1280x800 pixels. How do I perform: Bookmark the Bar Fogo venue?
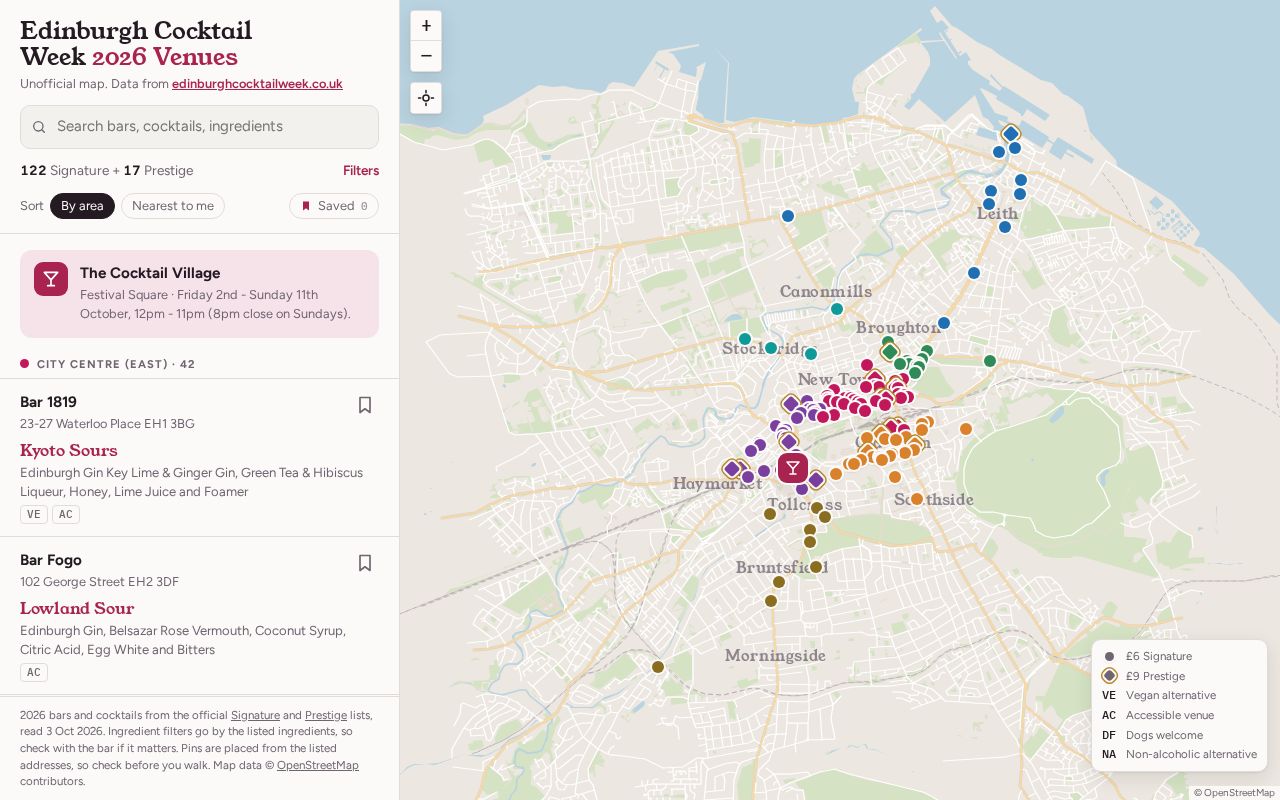click(365, 563)
